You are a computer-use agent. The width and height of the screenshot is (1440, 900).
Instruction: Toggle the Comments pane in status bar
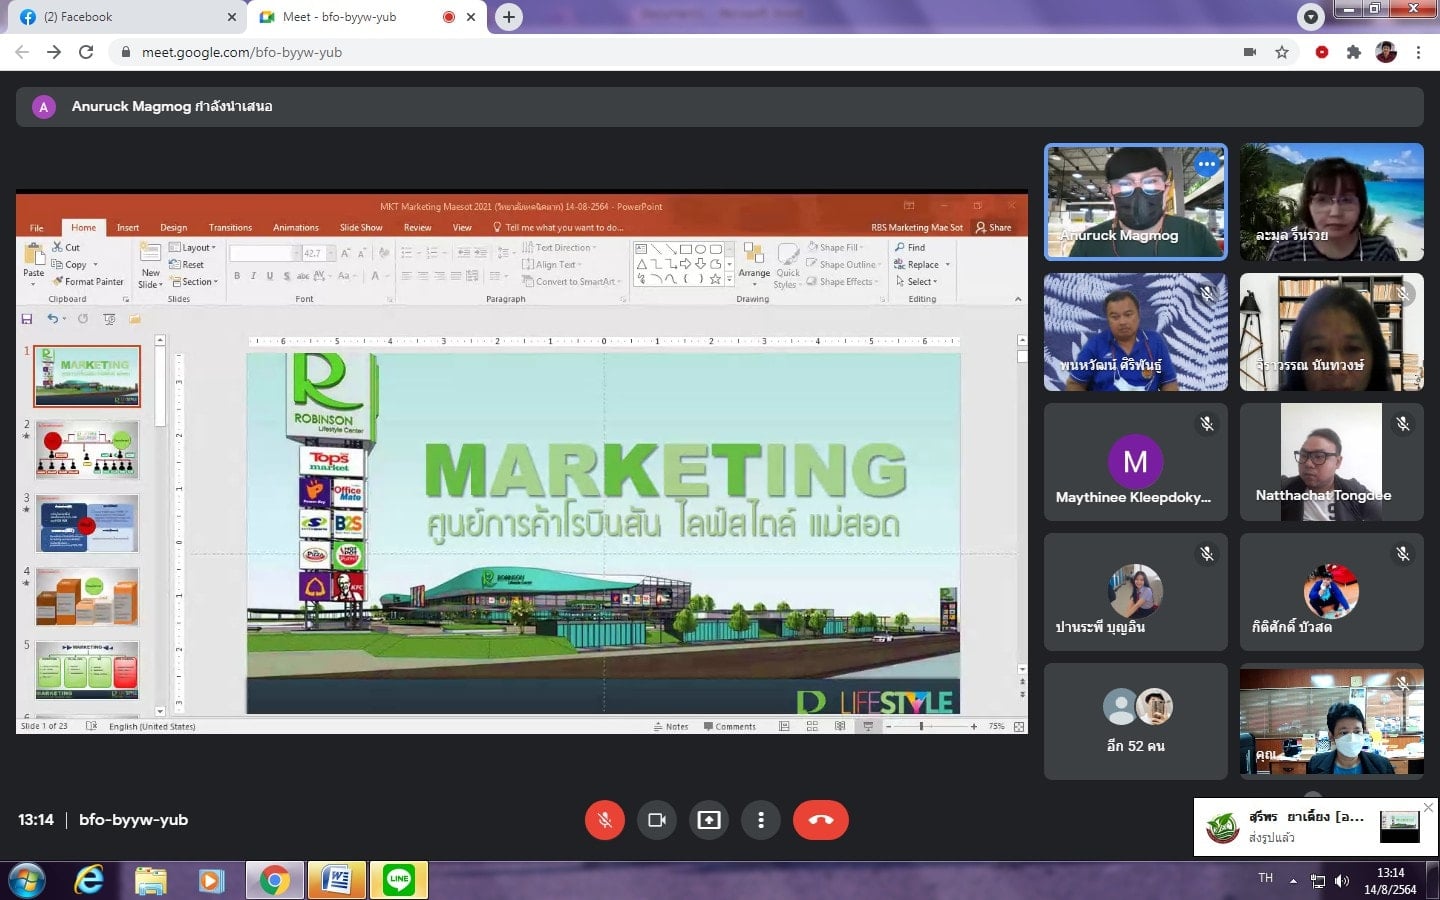[730, 727]
